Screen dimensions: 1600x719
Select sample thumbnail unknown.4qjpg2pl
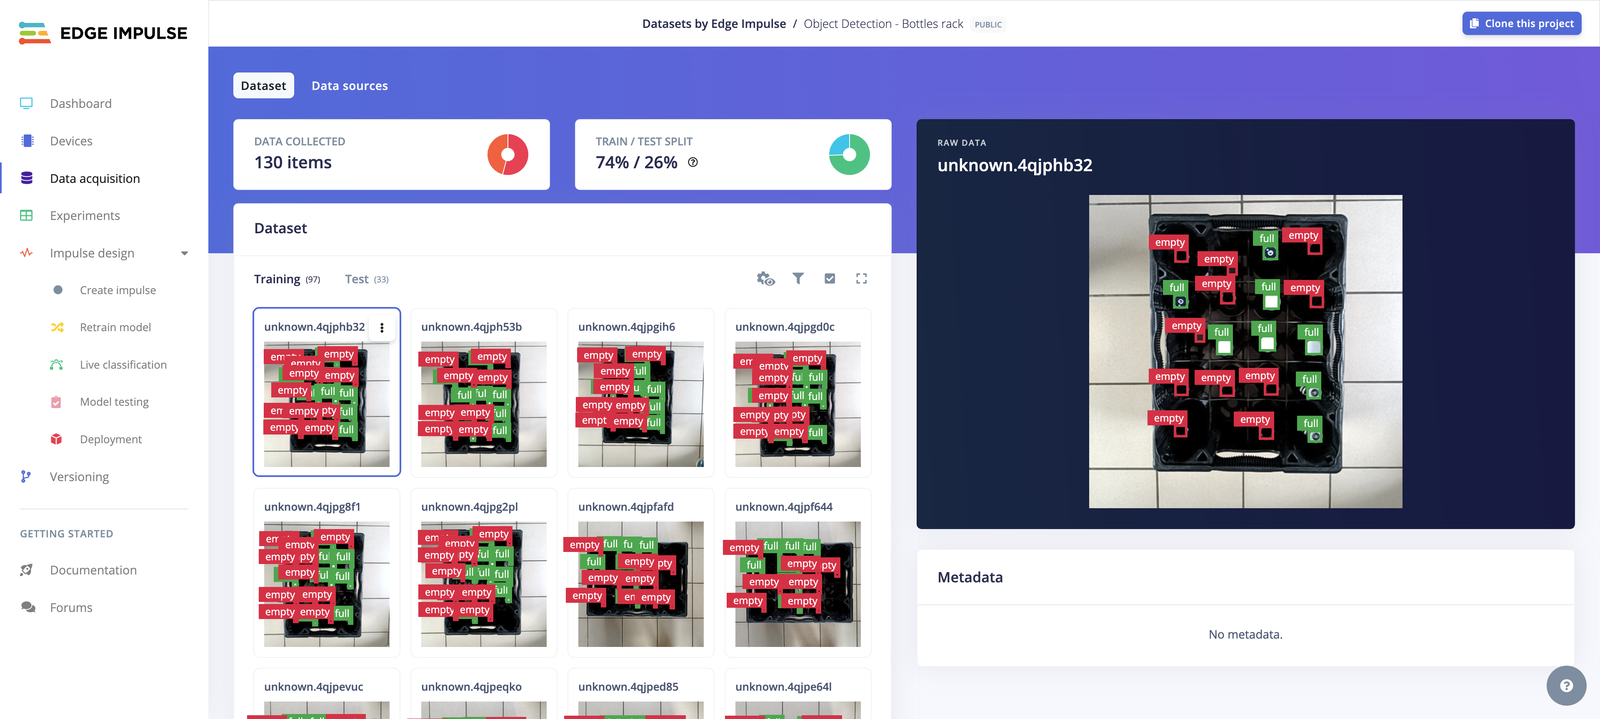(x=484, y=584)
